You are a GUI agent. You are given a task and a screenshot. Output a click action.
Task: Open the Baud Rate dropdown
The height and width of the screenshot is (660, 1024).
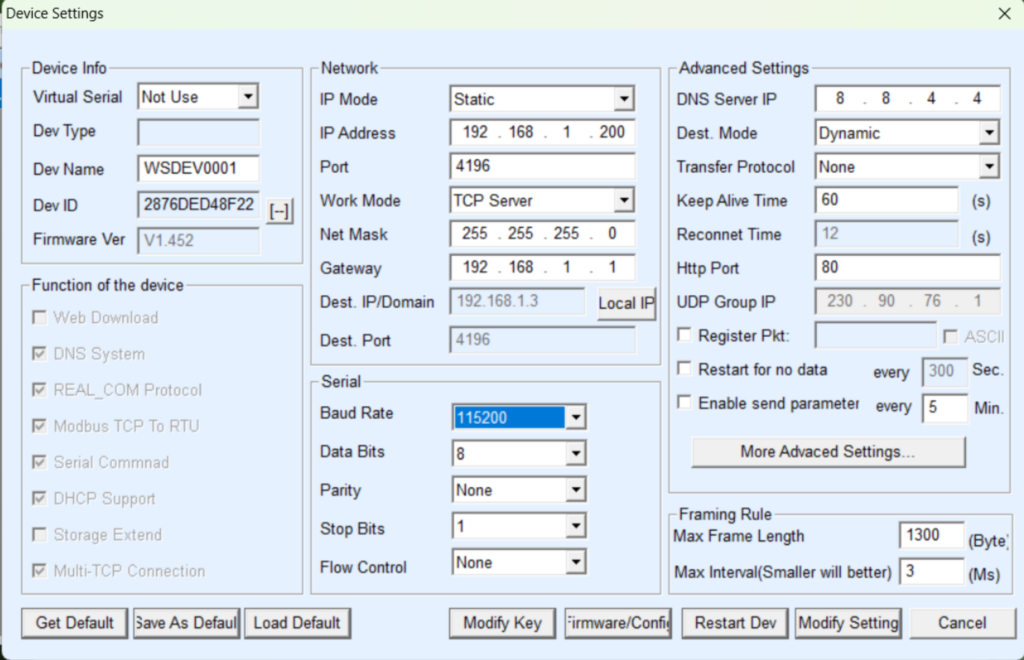[575, 417]
